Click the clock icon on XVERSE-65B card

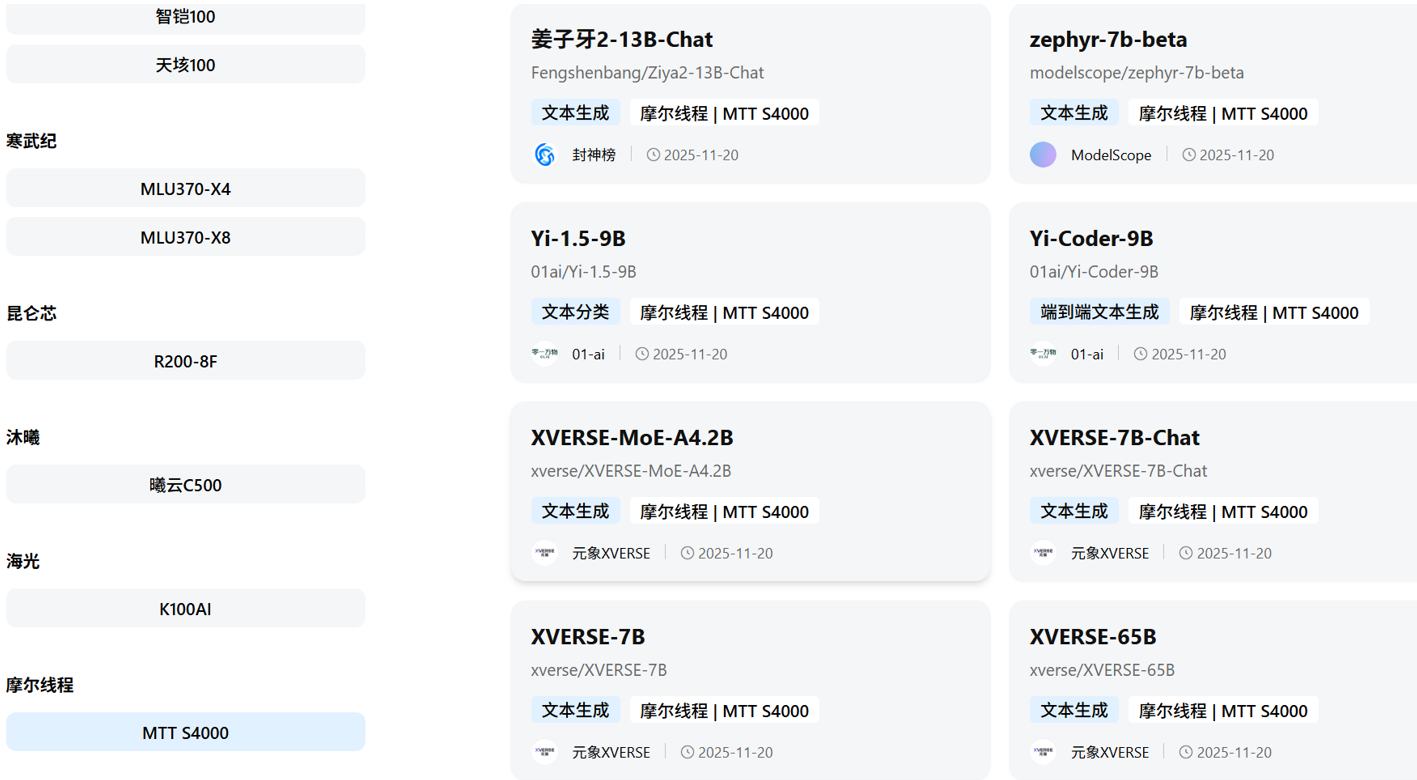click(1186, 752)
